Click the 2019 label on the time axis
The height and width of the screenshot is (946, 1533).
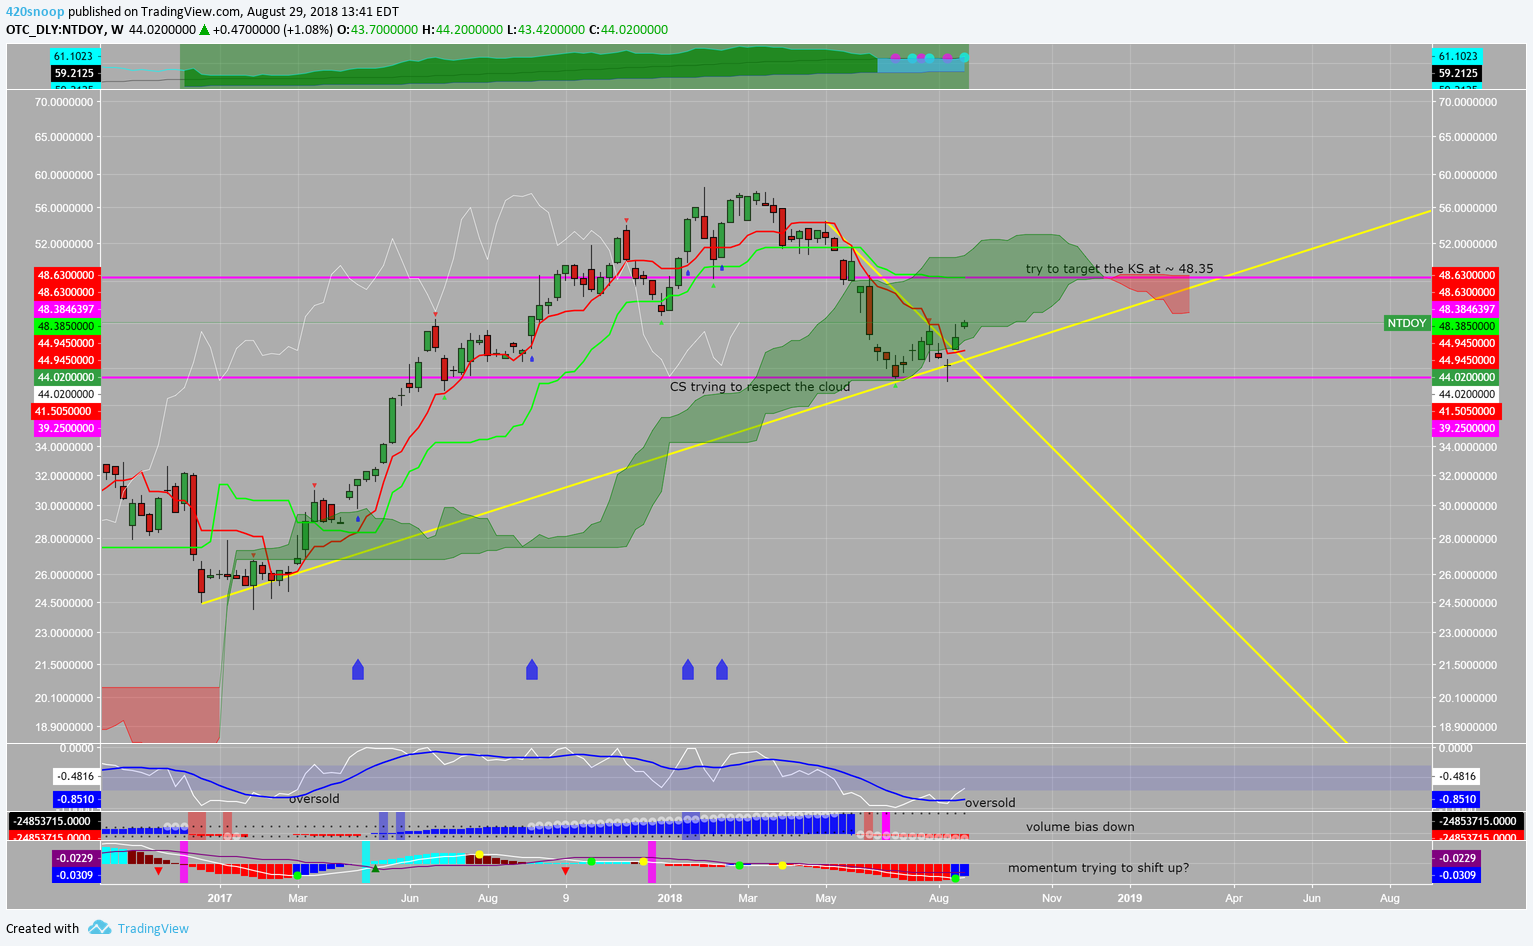pyautogui.click(x=1130, y=898)
